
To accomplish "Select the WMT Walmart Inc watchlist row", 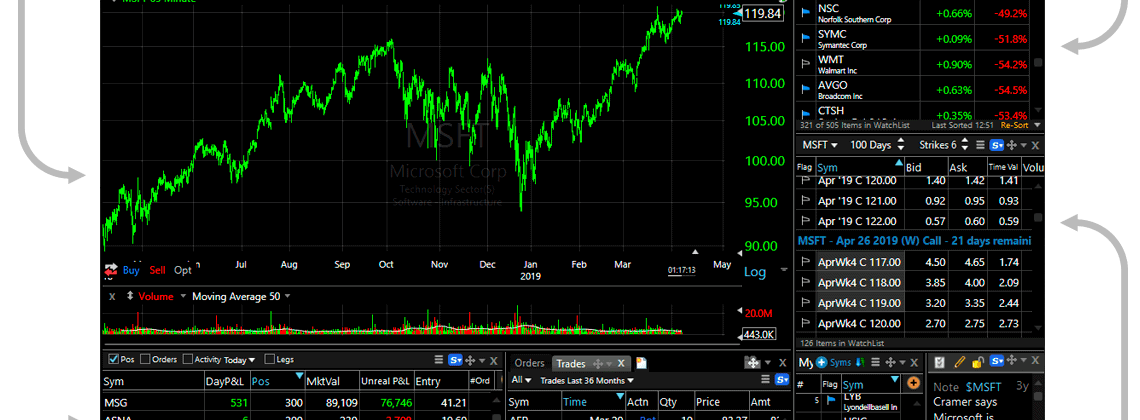I will coord(913,64).
